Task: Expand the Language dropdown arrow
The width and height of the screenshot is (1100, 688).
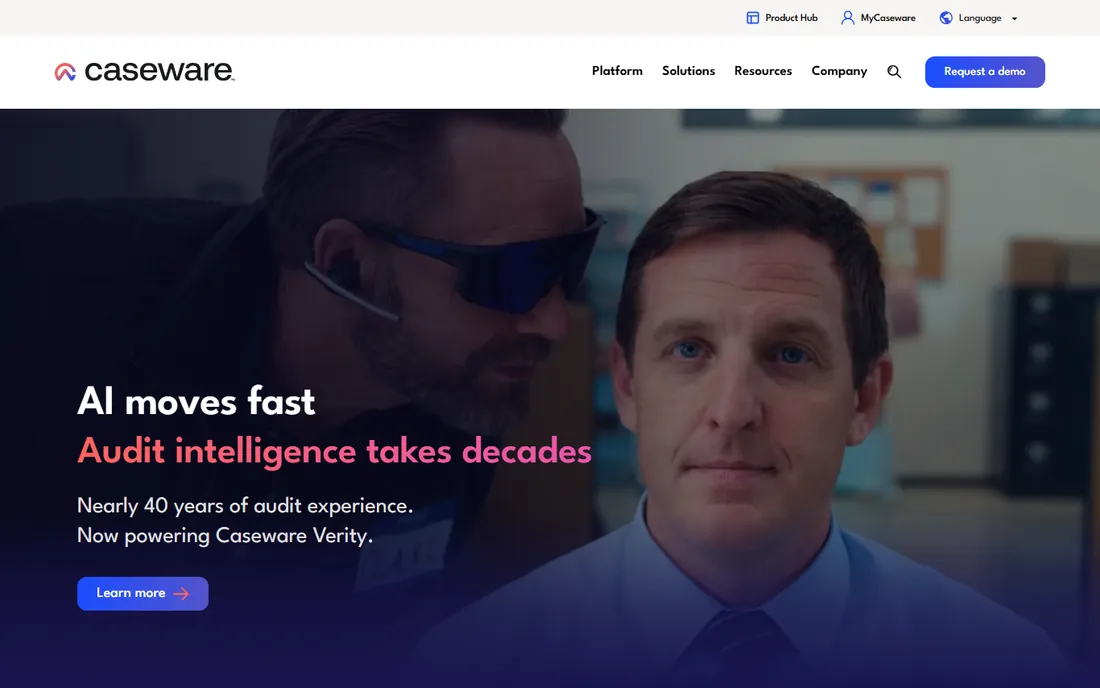Action: [x=1014, y=19]
